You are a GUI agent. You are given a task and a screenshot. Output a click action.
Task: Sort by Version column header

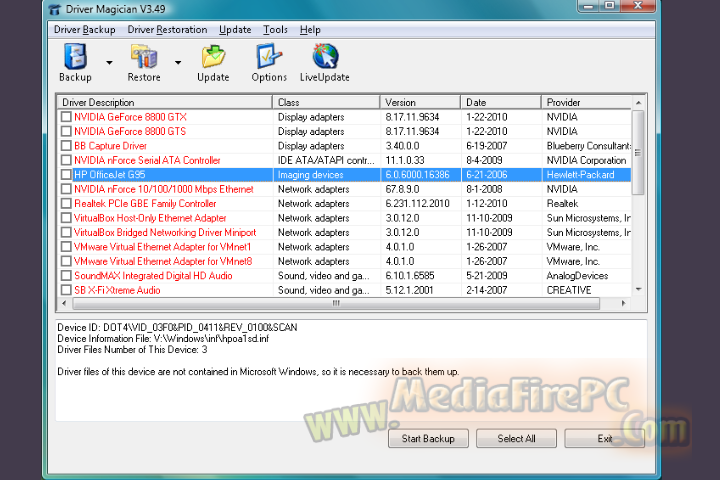click(x=420, y=102)
